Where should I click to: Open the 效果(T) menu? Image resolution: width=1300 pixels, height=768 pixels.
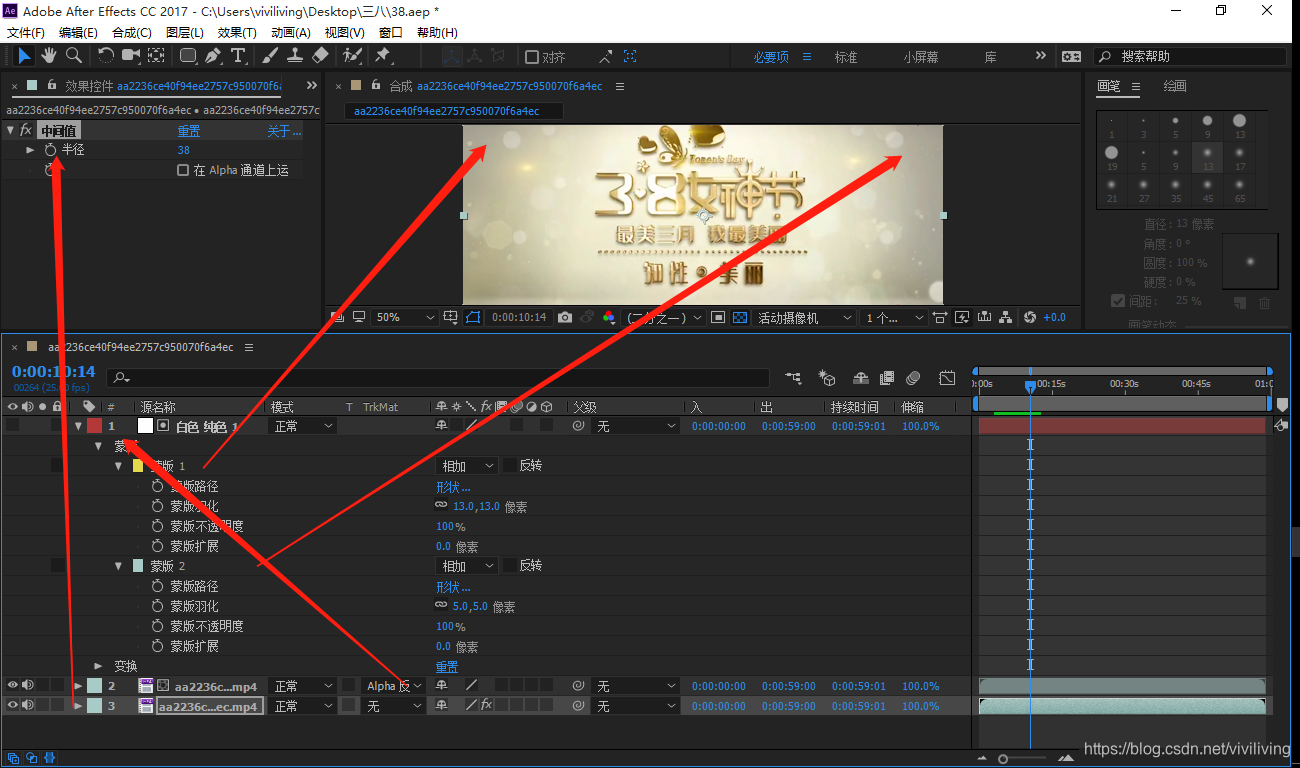[237, 32]
